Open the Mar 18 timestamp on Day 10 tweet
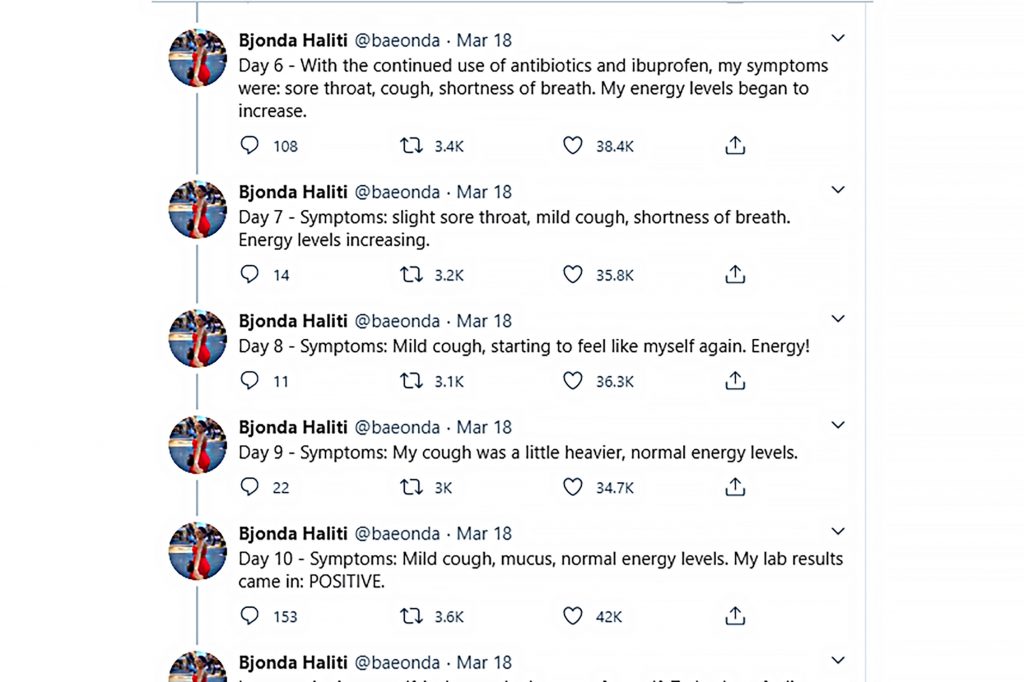1024x682 pixels. 484,534
